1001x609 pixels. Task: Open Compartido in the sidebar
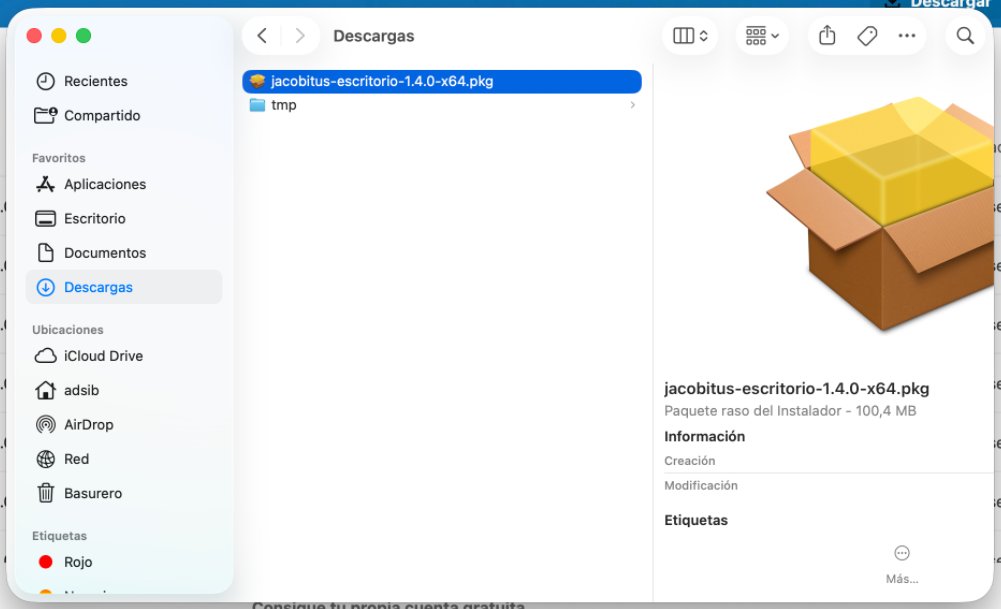pos(124,116)
